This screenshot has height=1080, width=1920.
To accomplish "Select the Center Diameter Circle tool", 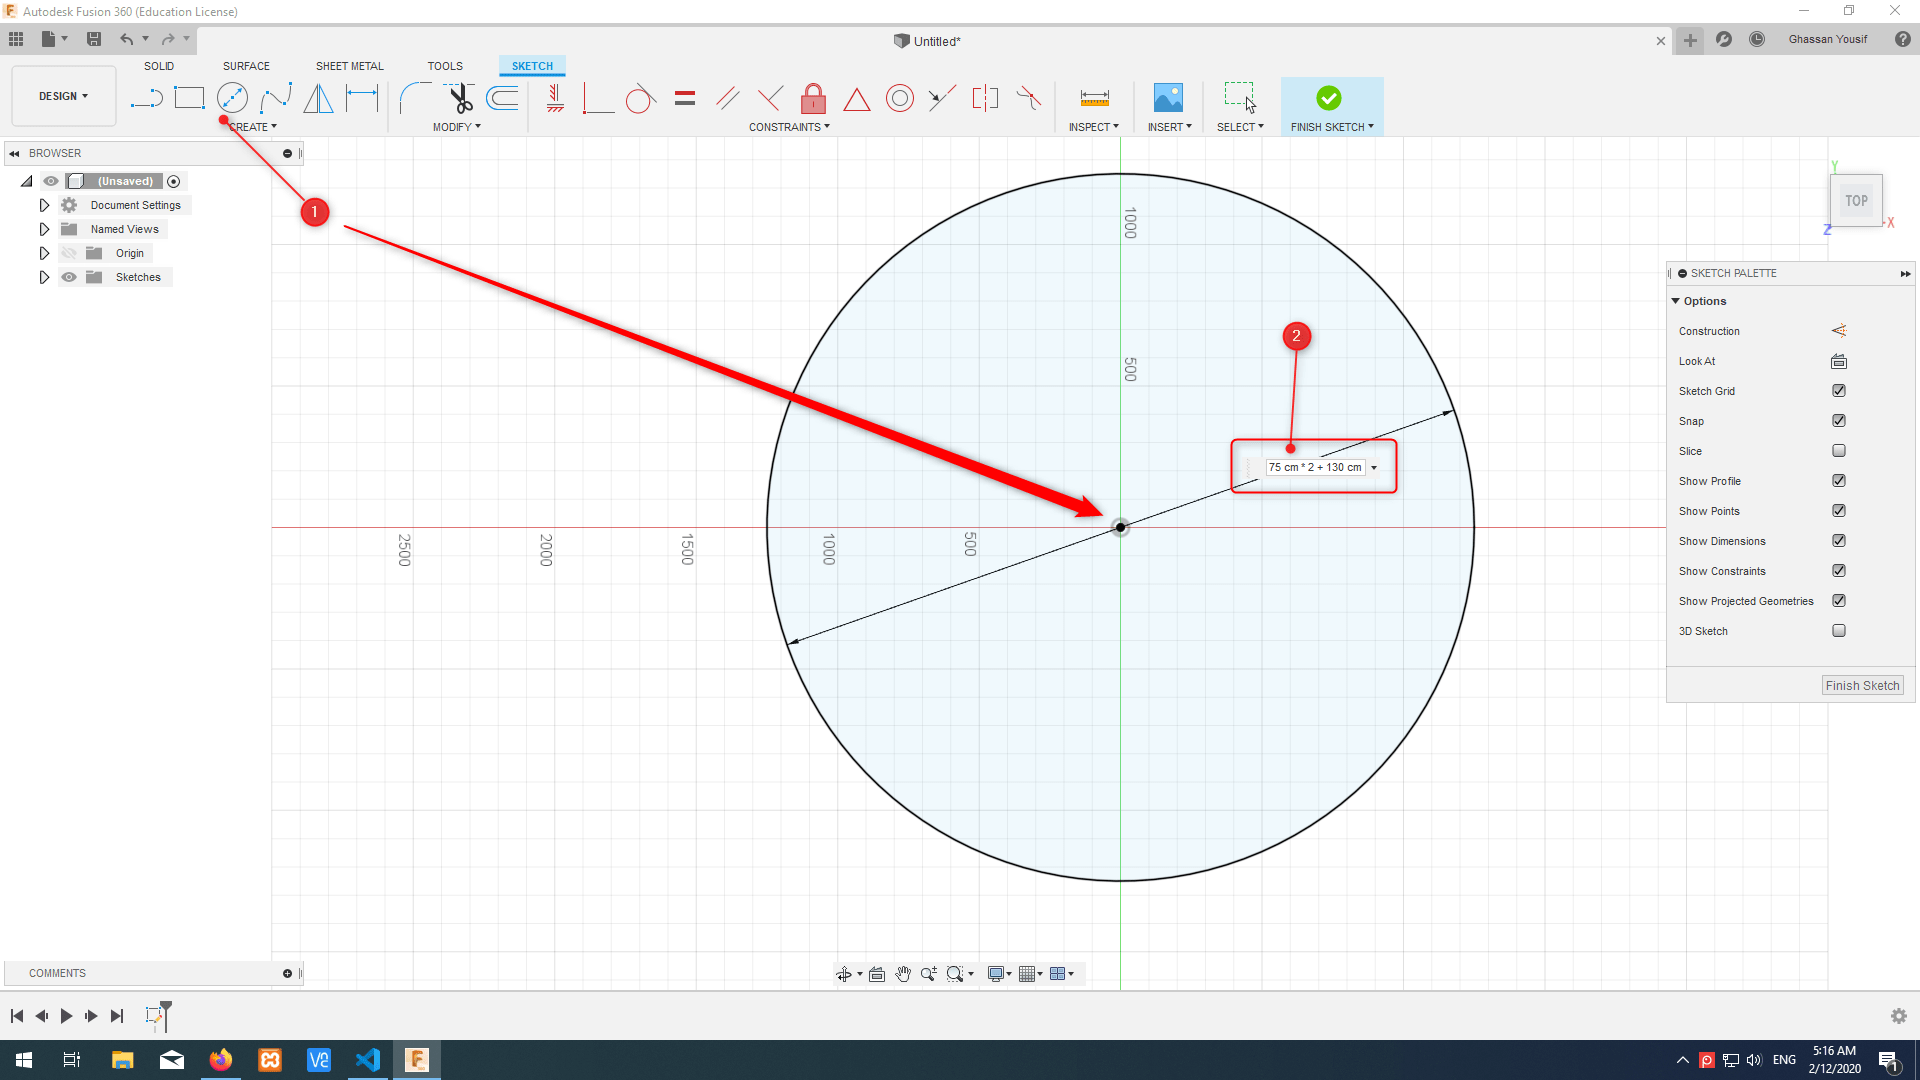I will click(232, 98).
